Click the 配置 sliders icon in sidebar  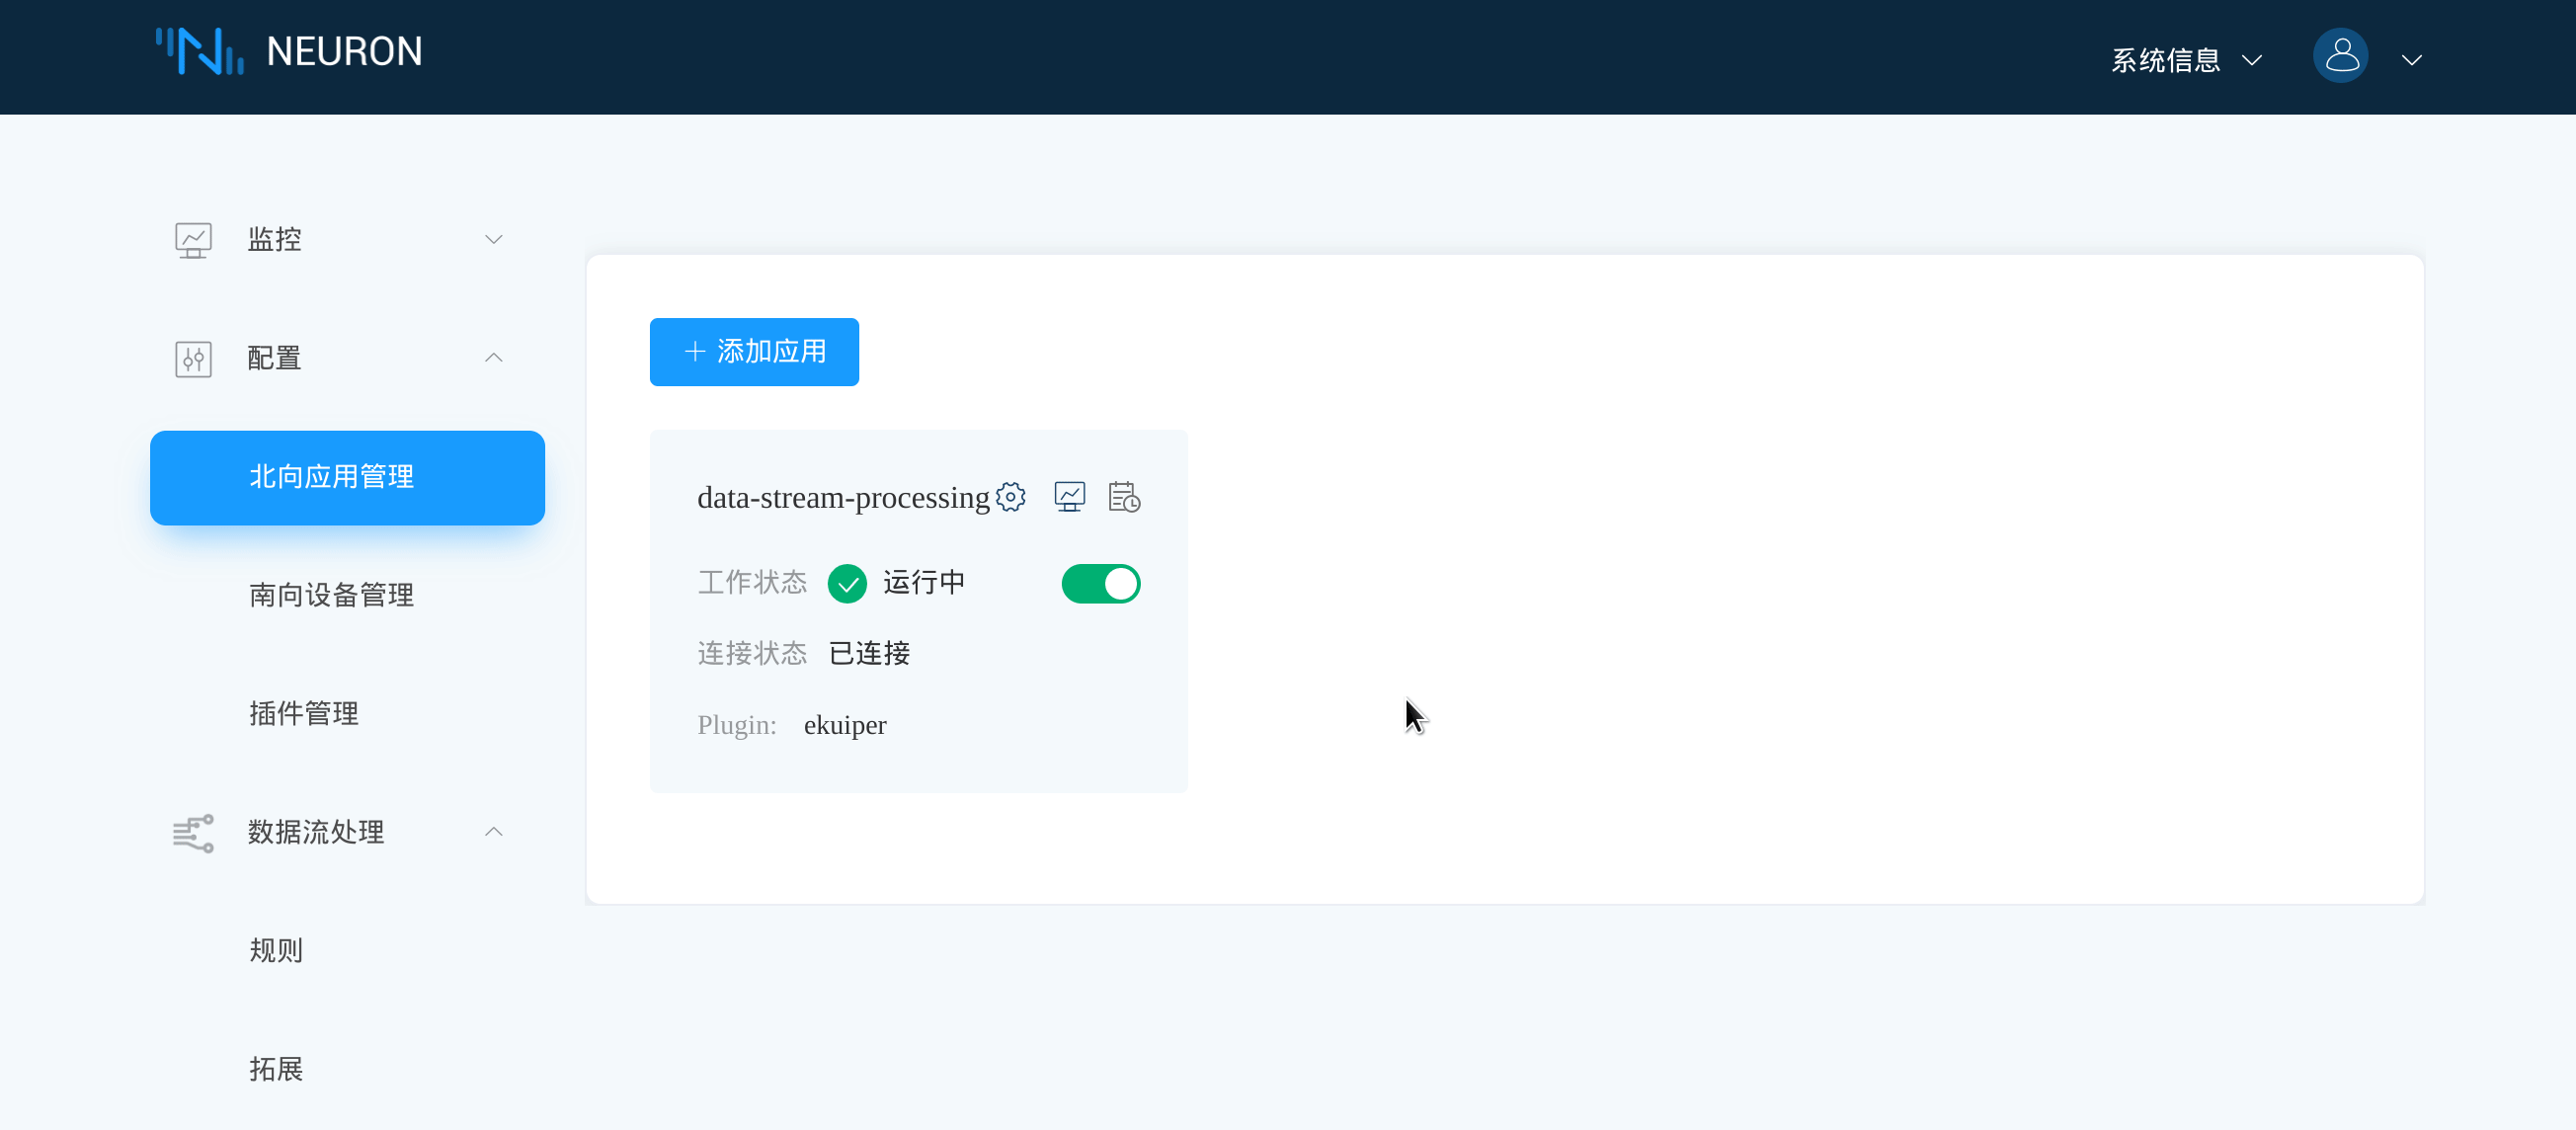pos(193,358)
